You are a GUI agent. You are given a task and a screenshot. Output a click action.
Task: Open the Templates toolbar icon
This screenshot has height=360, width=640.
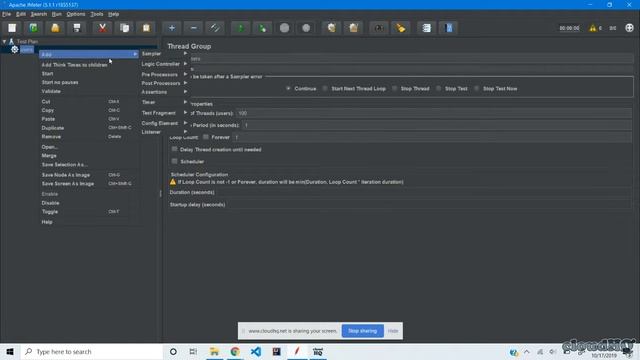[33, 28]
